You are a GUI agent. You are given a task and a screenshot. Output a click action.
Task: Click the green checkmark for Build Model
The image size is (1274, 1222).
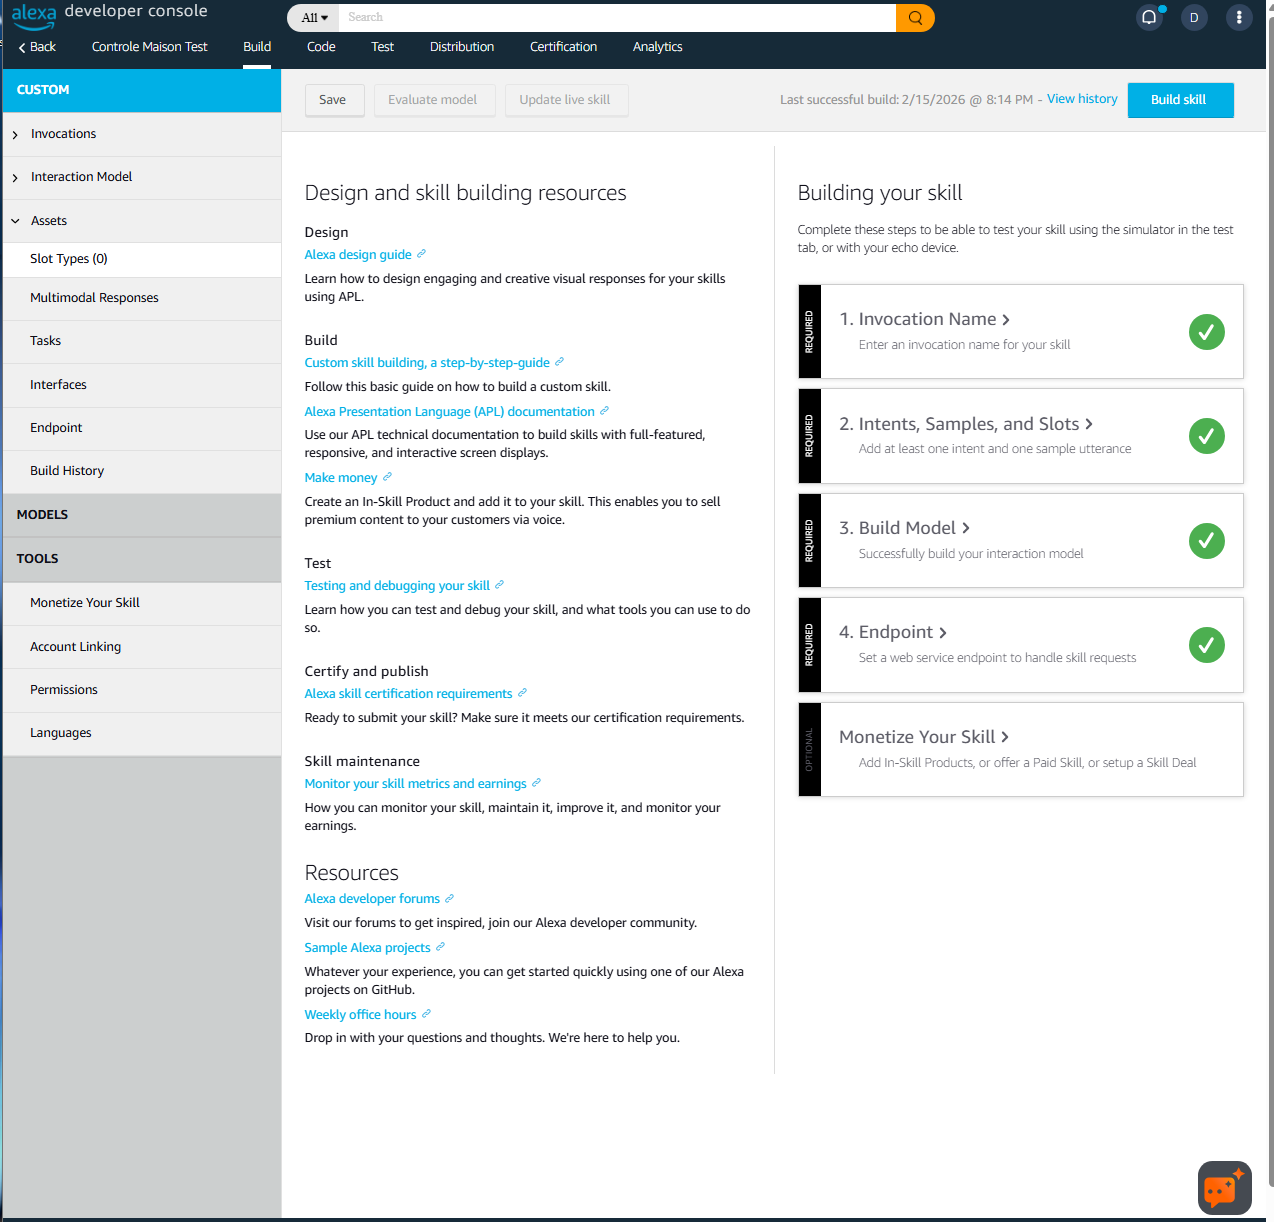1206,541
